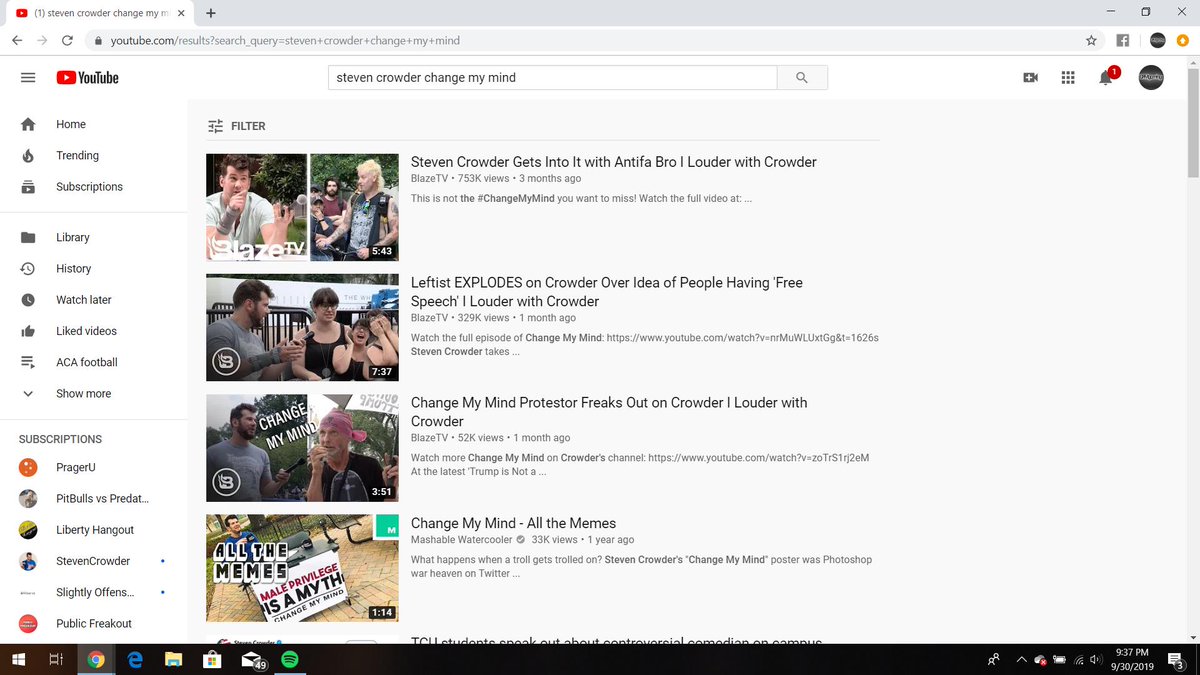Viewport: 1200px width, 675px height.
Task: Open Leftist EXPLODES video thumbnail
Action: coord(302,327)
